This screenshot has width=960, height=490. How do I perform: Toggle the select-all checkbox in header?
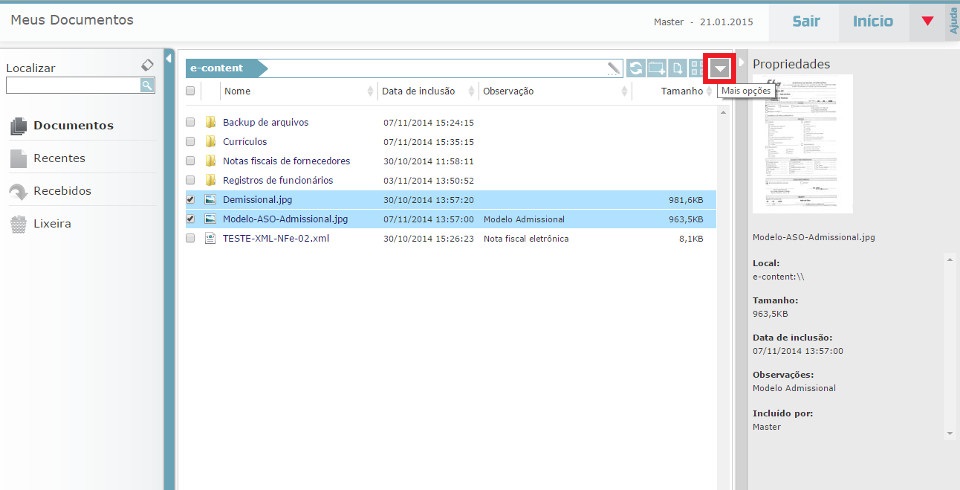coord(191,91)
